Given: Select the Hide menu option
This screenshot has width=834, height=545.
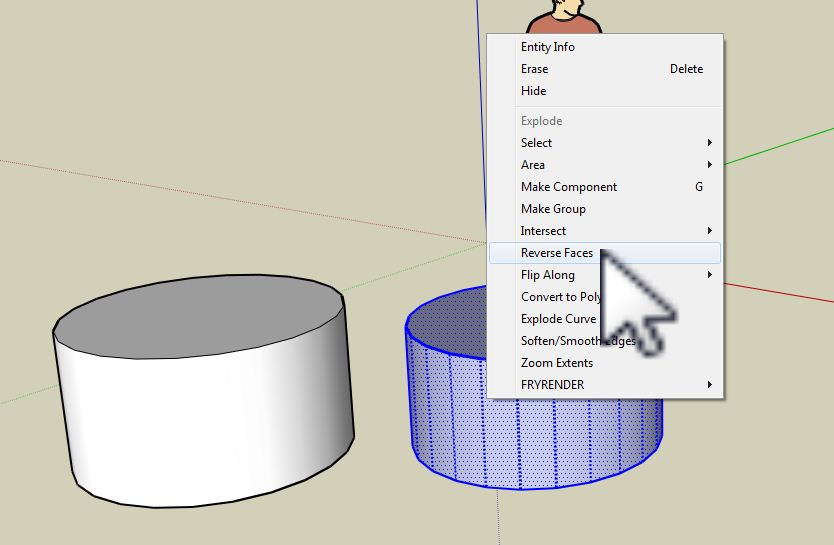Looking at the screenshot, I should click(534, 91).
